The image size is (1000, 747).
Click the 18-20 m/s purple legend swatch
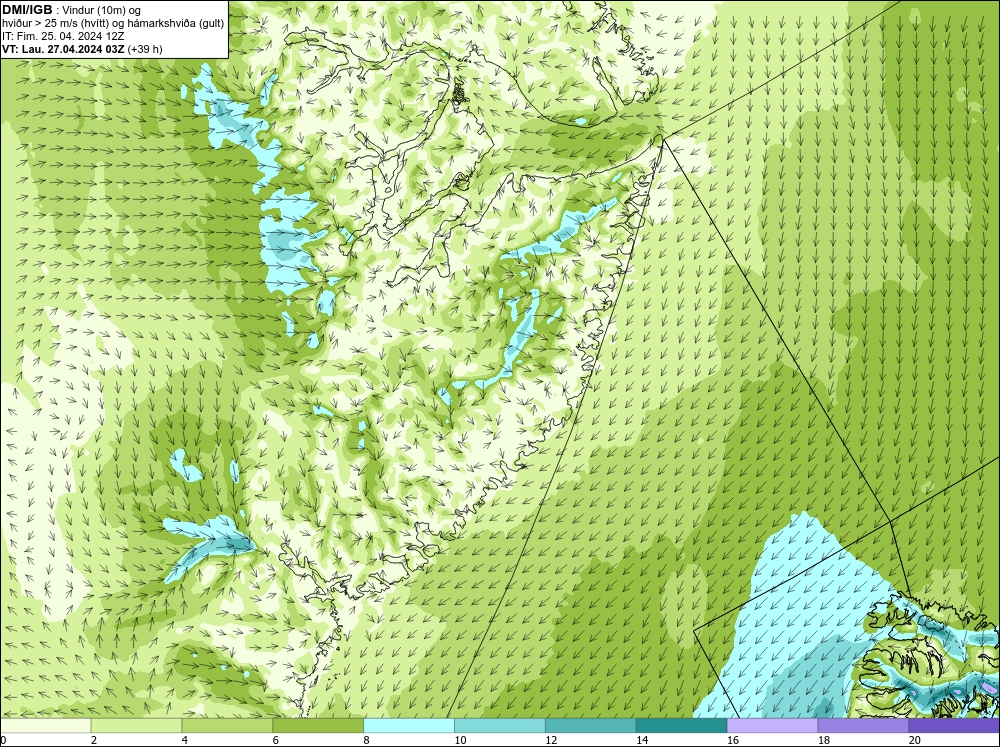click(x=864, y=725)
